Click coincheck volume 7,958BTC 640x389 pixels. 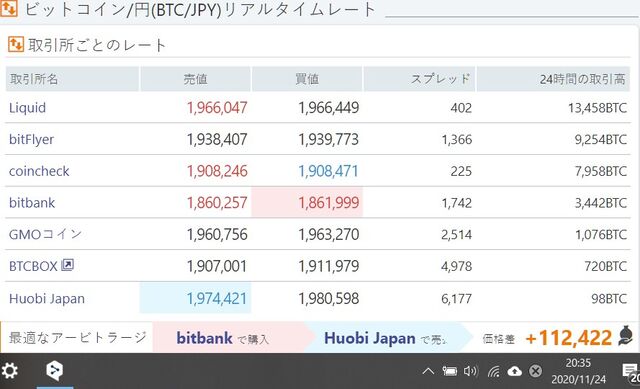[x=601, y=171]
